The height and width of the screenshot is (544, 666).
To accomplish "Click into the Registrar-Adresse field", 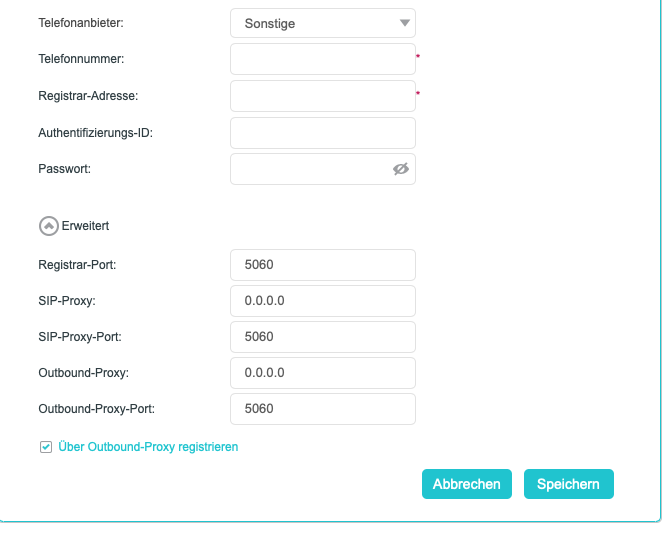I will pos(322,96).
